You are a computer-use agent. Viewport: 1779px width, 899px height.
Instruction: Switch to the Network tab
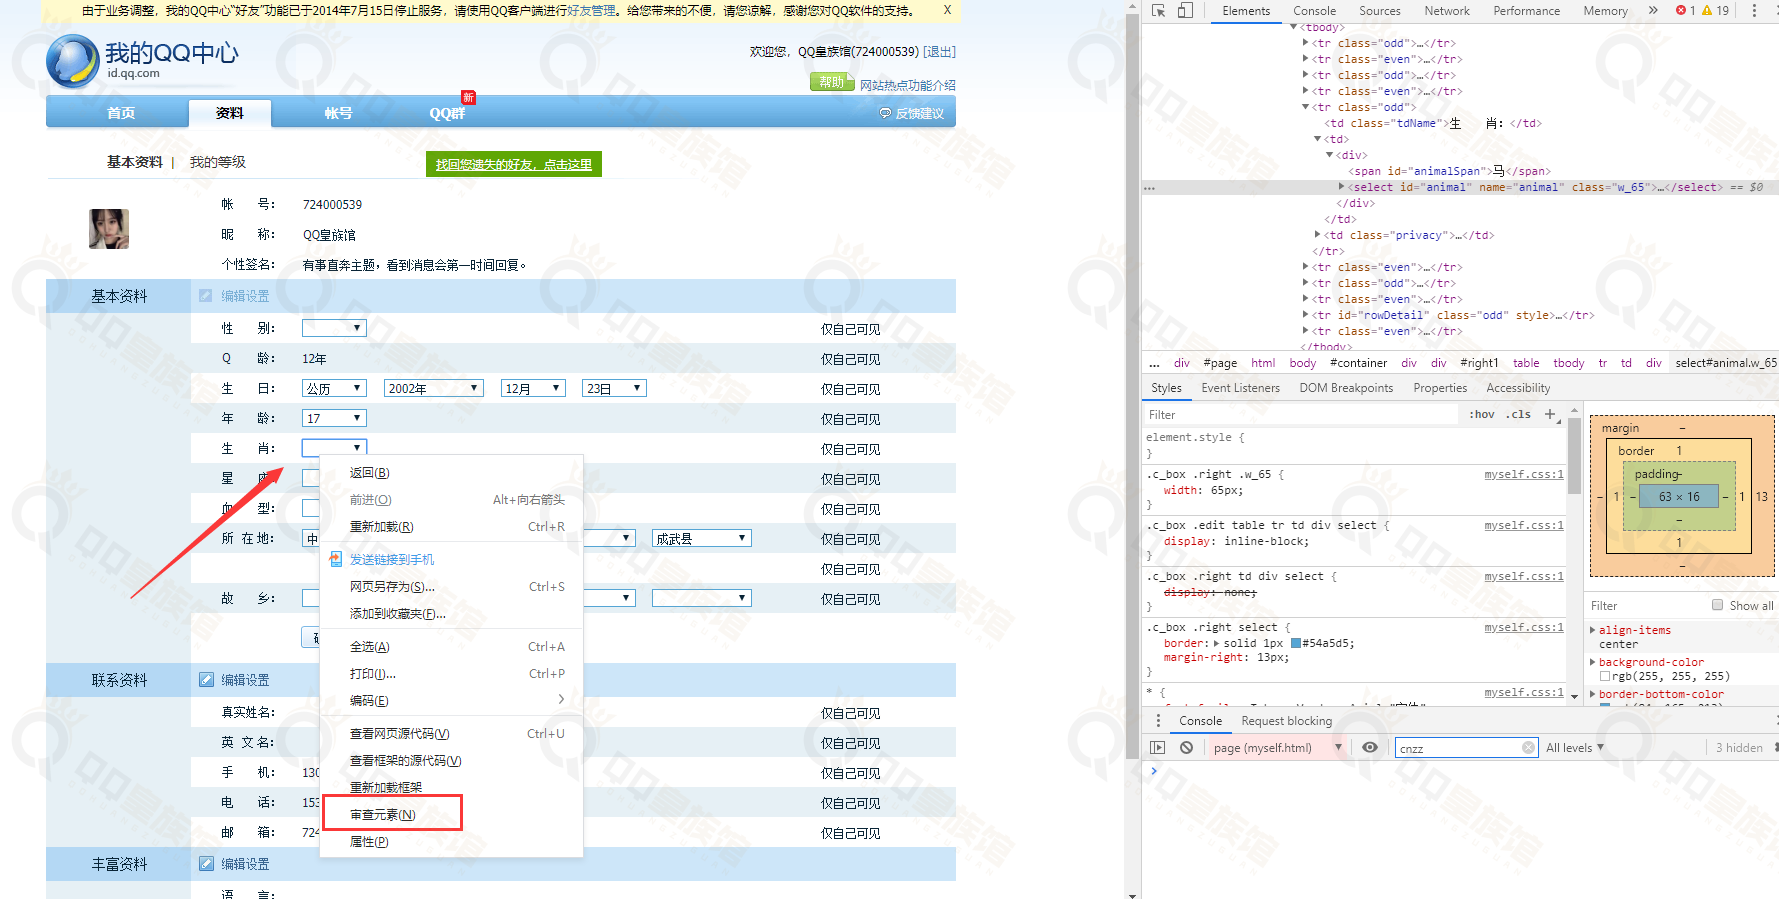(1446, 11)
